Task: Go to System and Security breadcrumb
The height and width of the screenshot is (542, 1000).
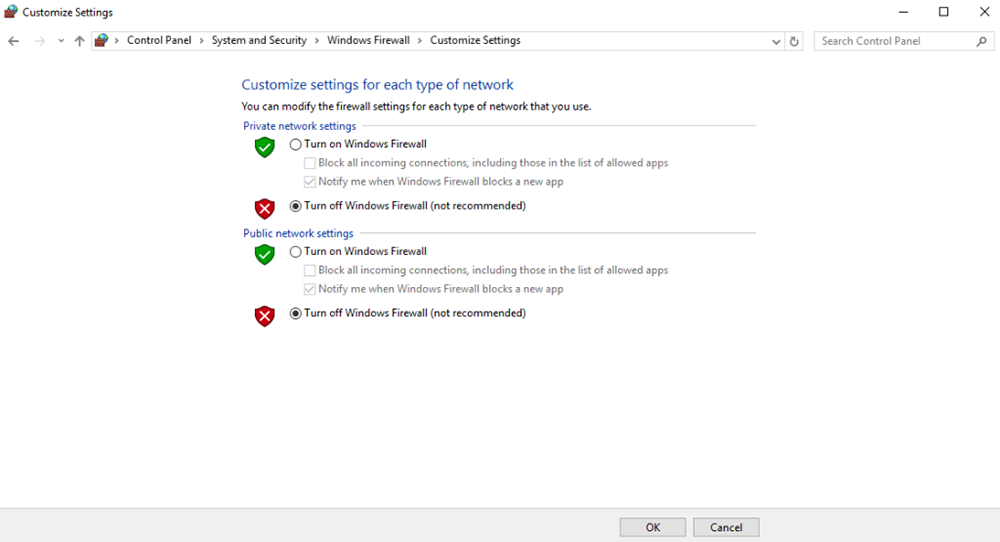Action: point(259,41)
